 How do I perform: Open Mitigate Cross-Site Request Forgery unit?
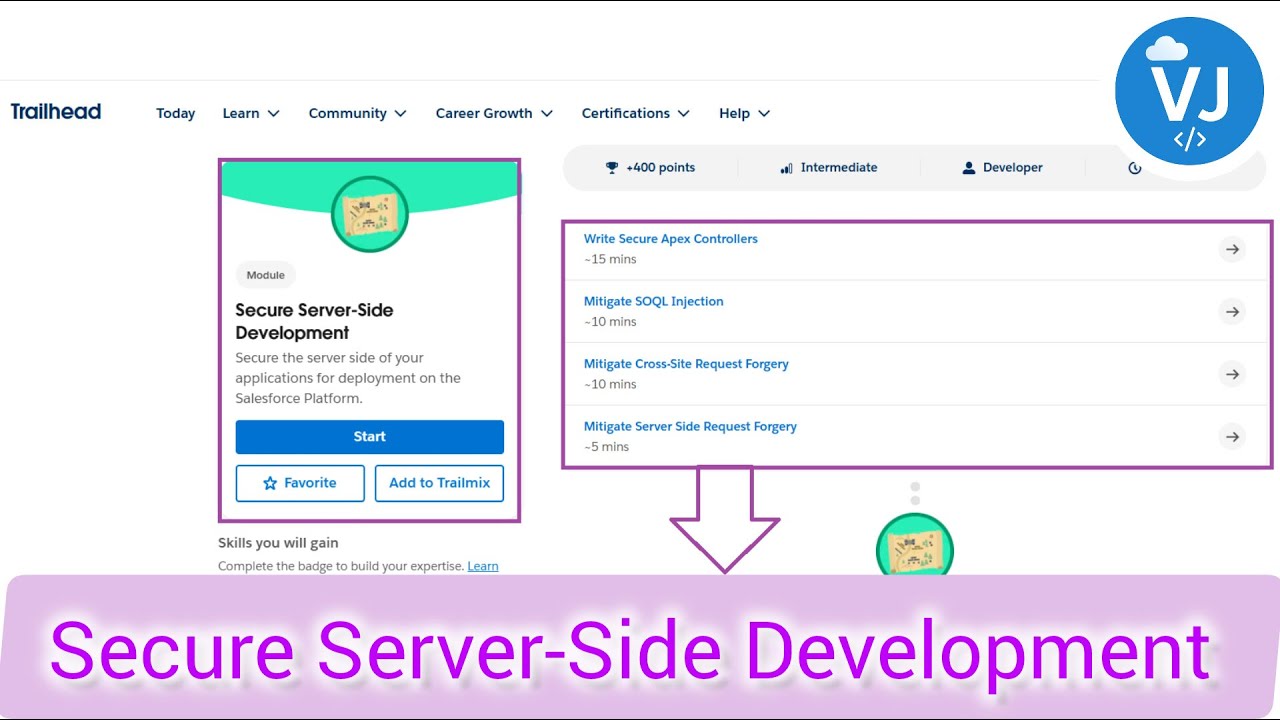pos(686,364)
